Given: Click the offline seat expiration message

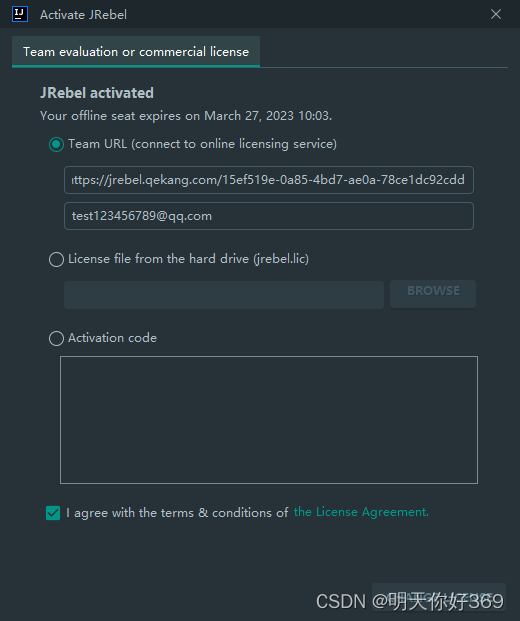Looking at the screenshot, I should pos(186,116).
